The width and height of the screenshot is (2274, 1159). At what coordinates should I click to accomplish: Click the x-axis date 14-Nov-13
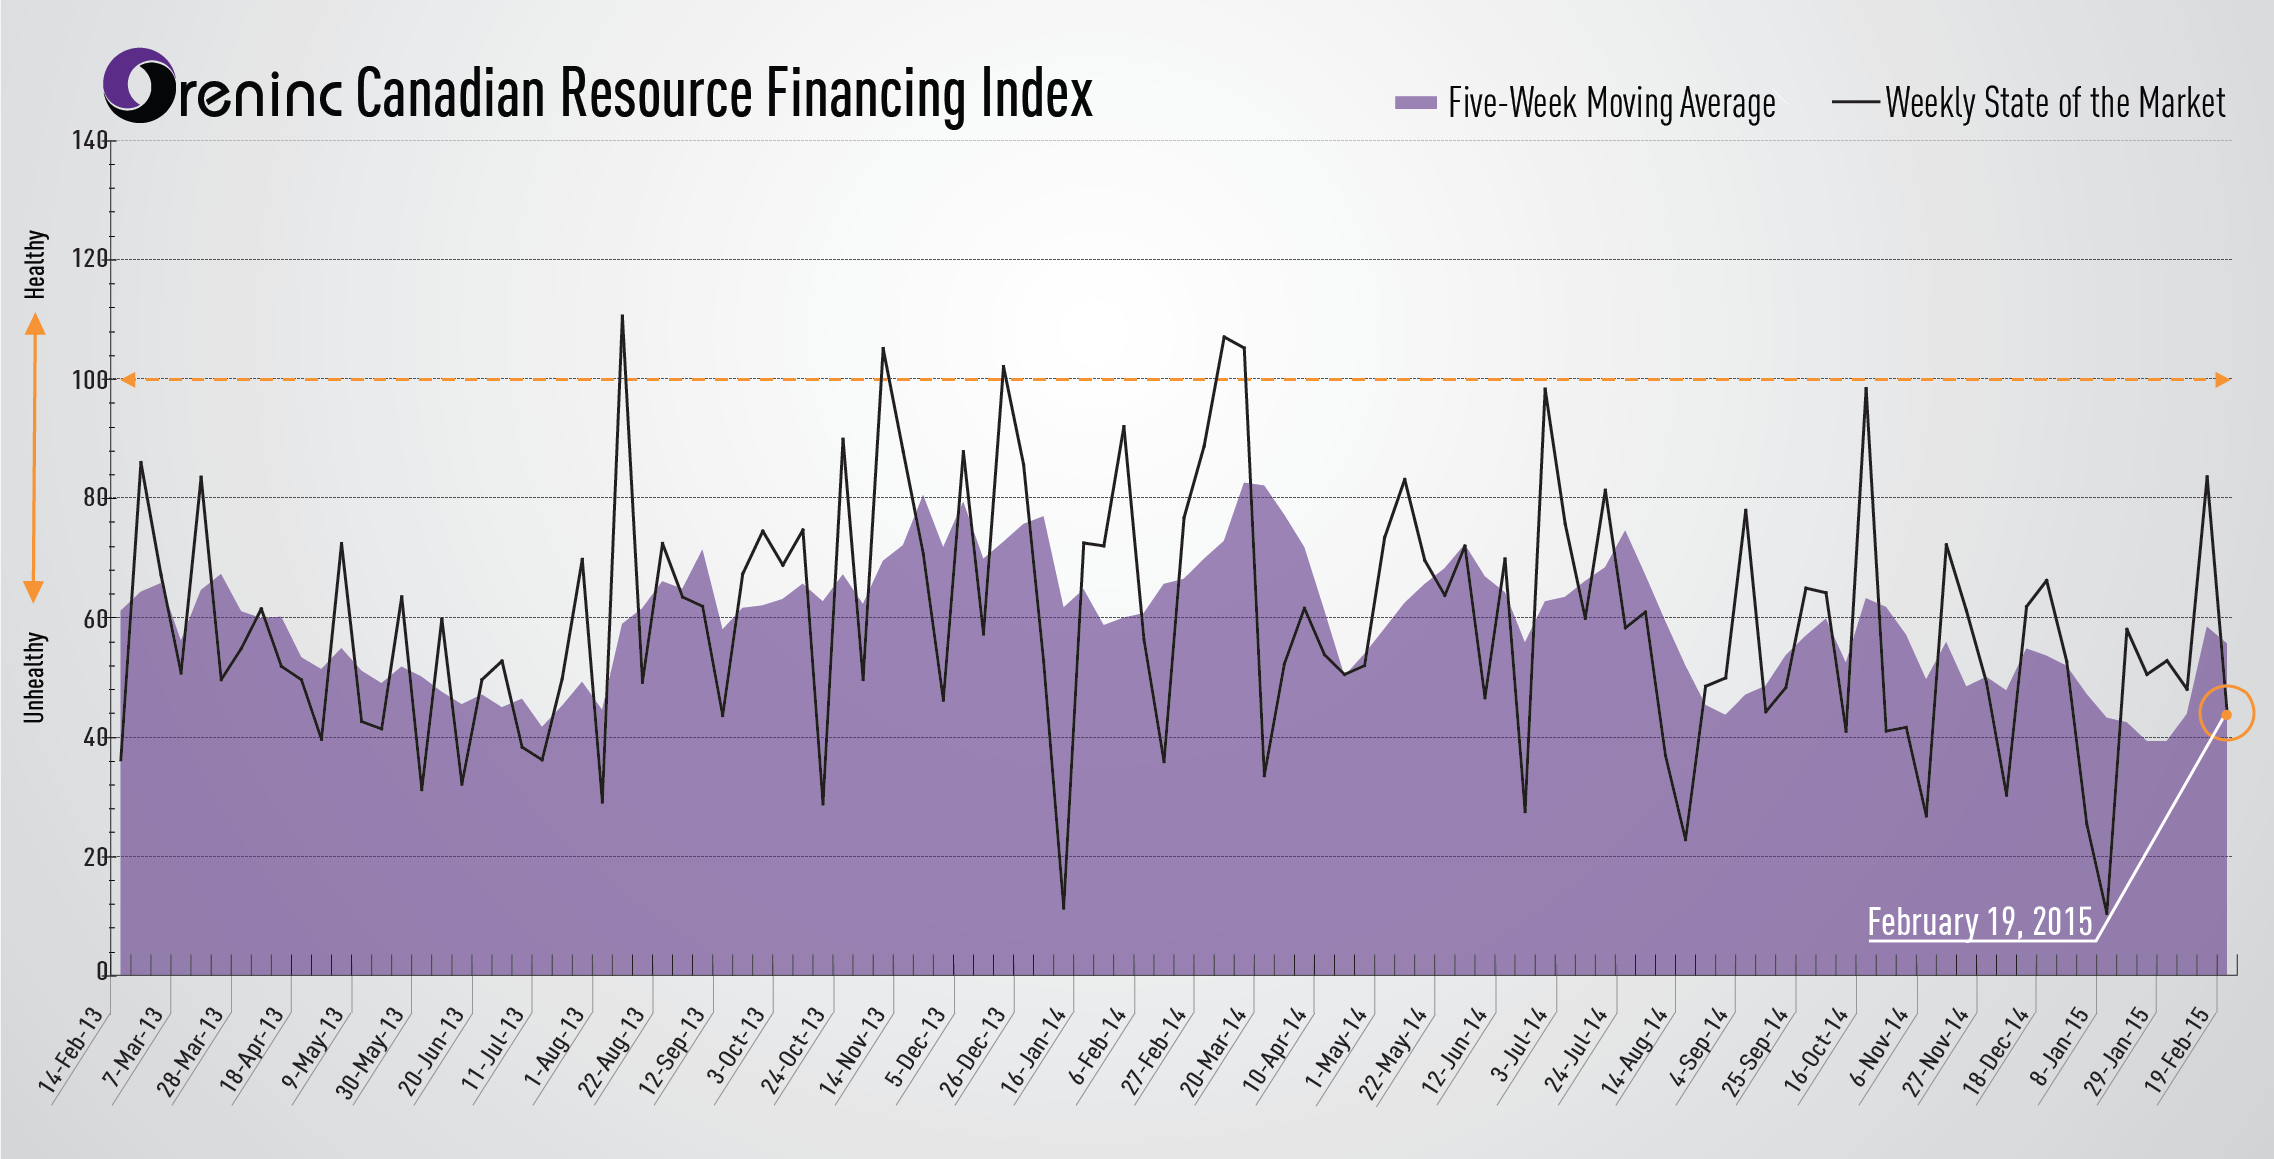pyautogui.click(x=853, y=1052)
